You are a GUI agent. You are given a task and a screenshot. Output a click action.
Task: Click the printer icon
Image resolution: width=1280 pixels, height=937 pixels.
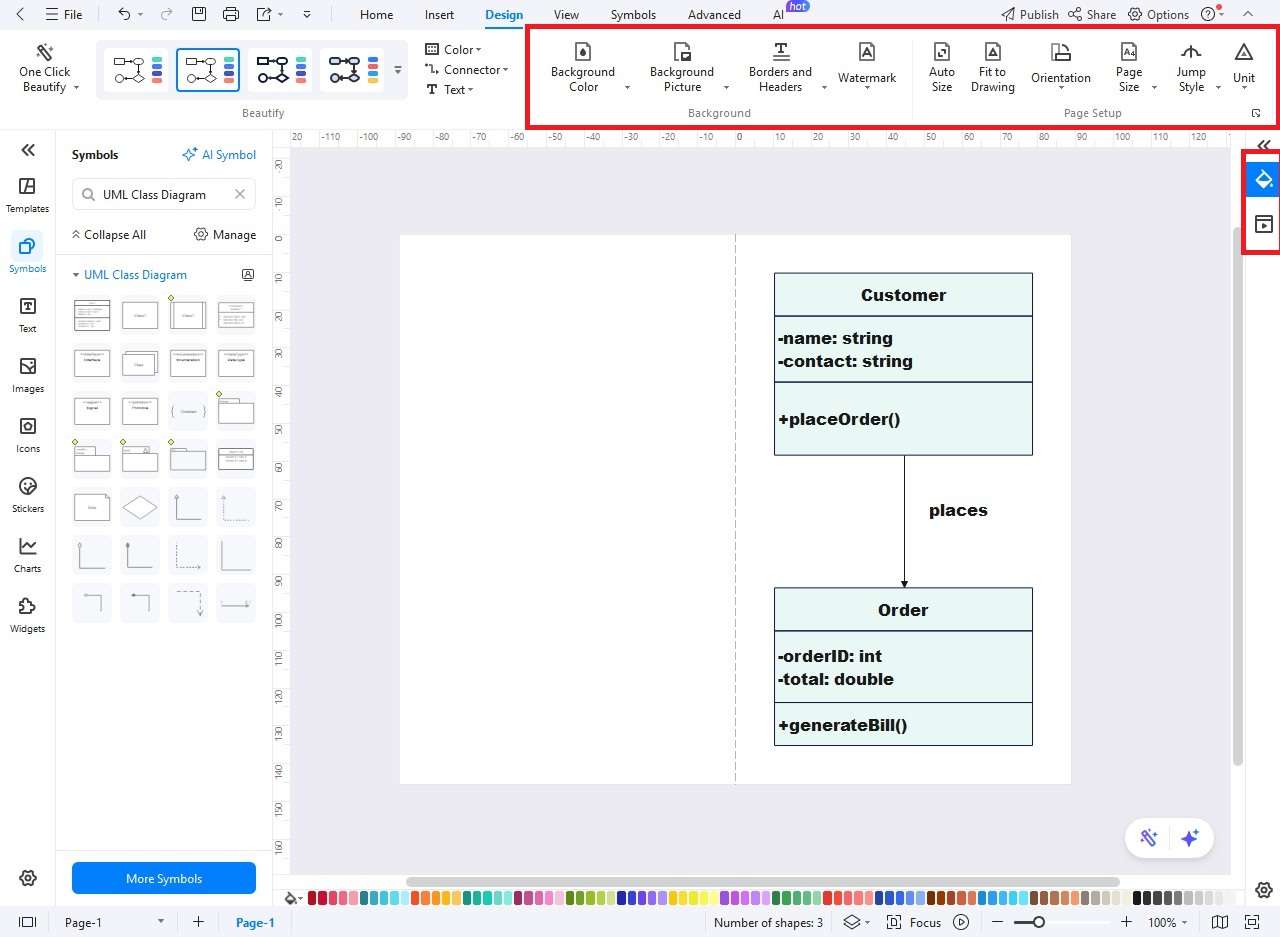pyautogui.click(x=231, y=14)
